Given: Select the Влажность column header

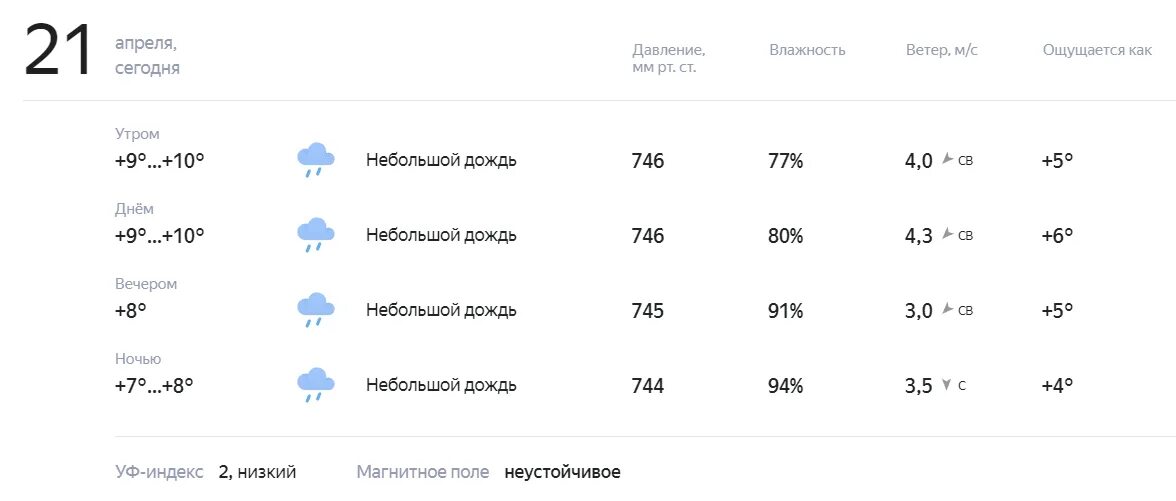Looking at the screenshot, I should tap(807, 50).
